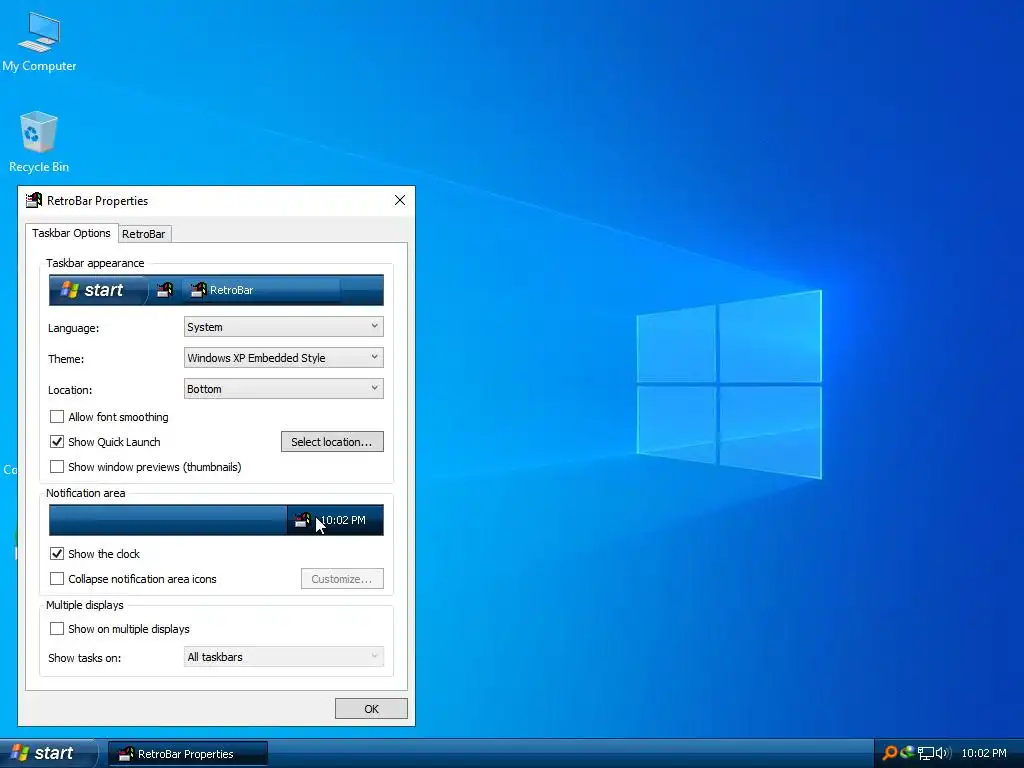Open the My Computer desktop icon
Image resolution: width=1024 pixels, height=768 pixels.
(39, 42)
